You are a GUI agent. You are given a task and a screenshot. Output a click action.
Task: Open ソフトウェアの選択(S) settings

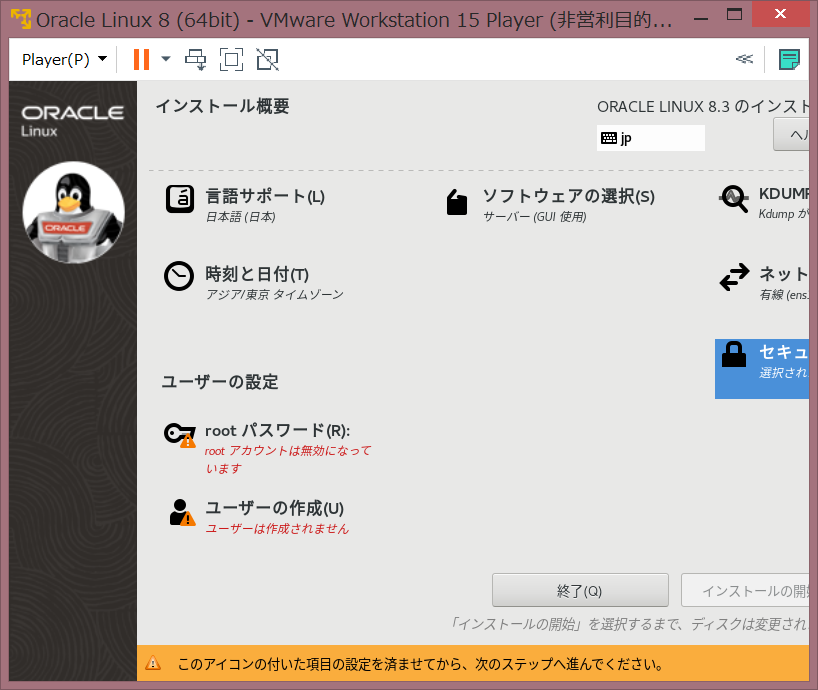[569, 197]
